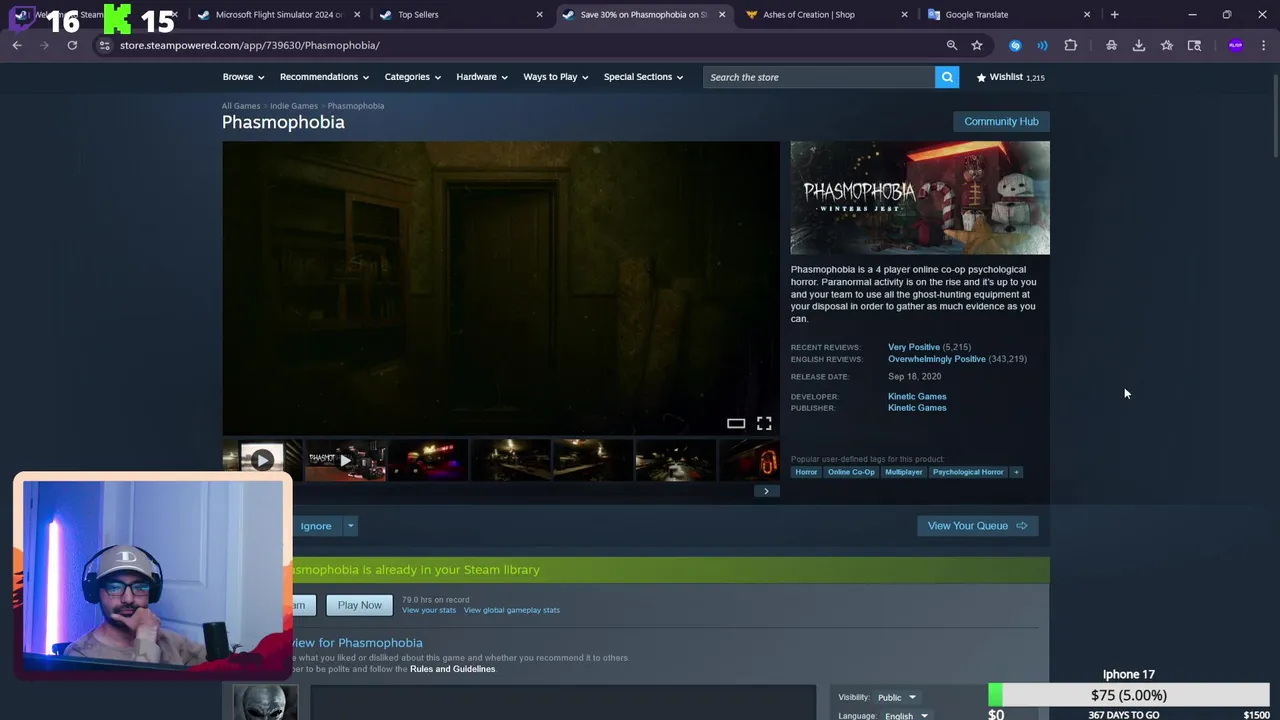The height and width of the screenshot is (720, 1280).
Task: Close the Microsoft Flight Simulator tab
Action: point(356,14)
